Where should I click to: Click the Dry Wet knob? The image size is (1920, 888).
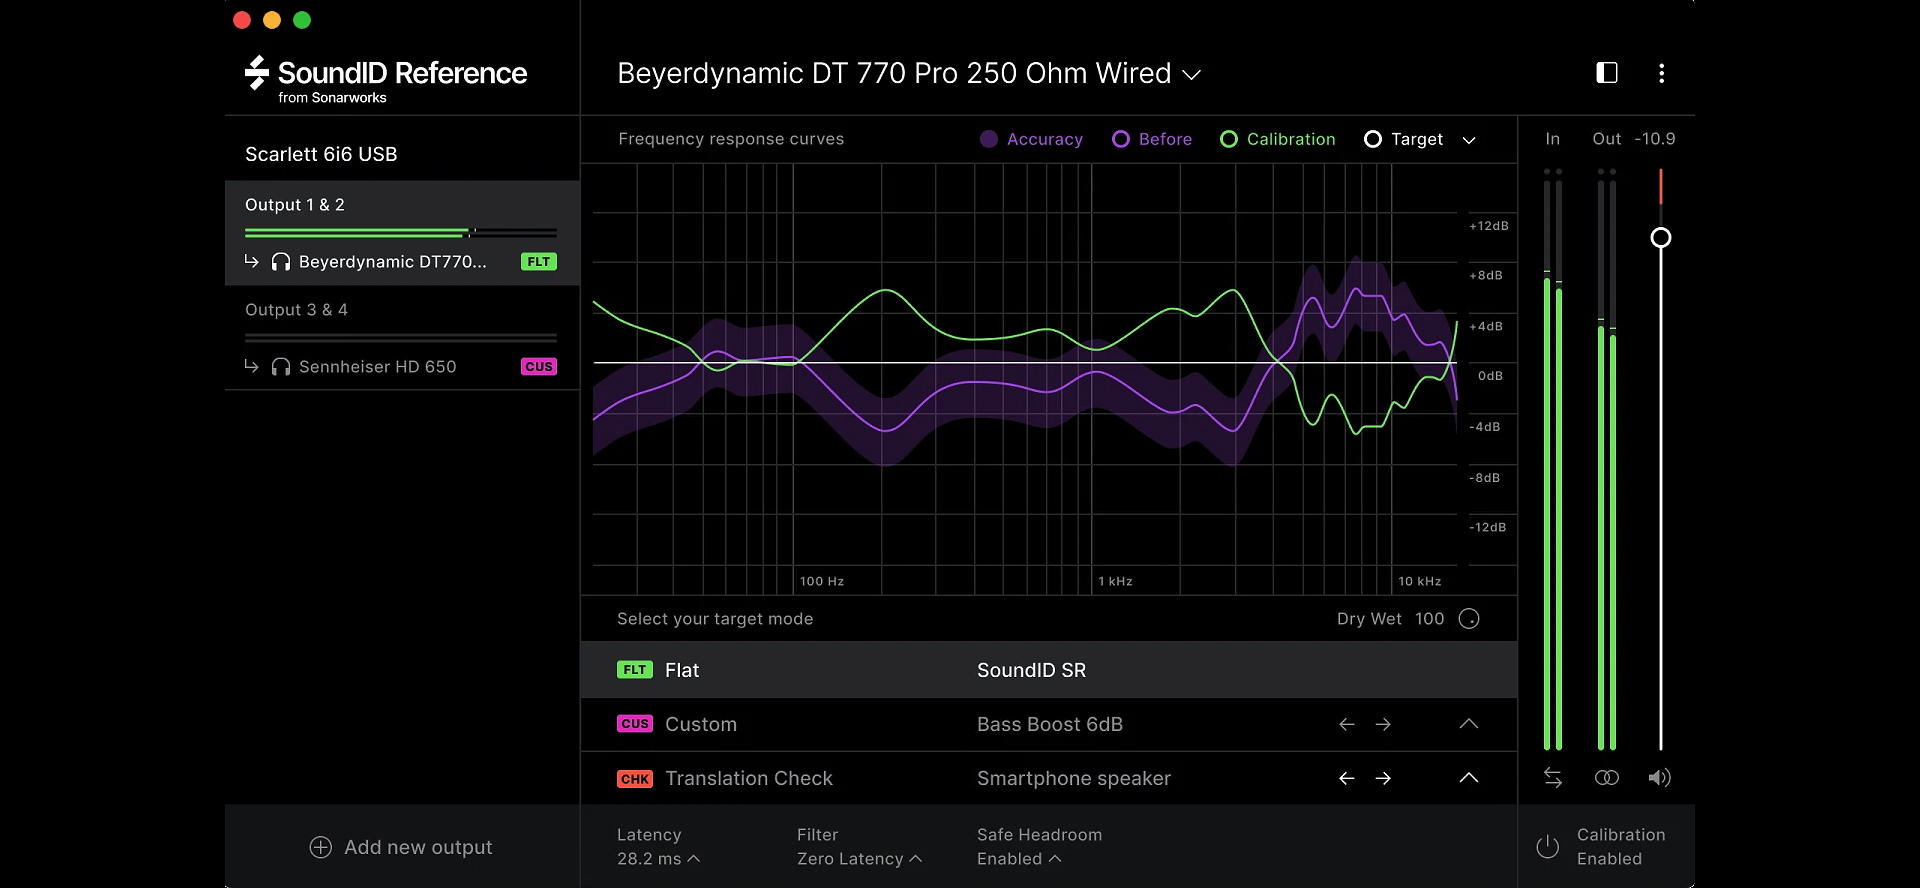(x=1469, y=619)
